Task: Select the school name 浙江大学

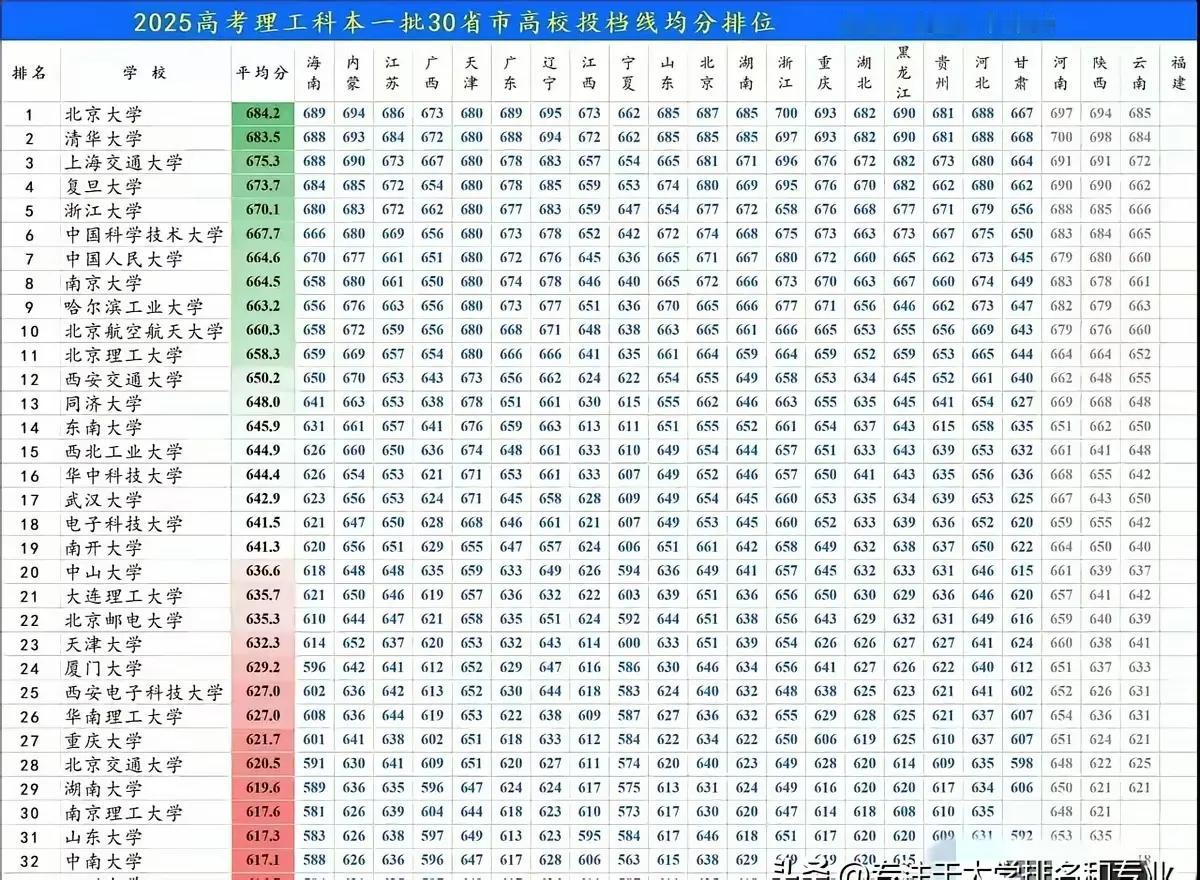Action: (x=103, y=210)
